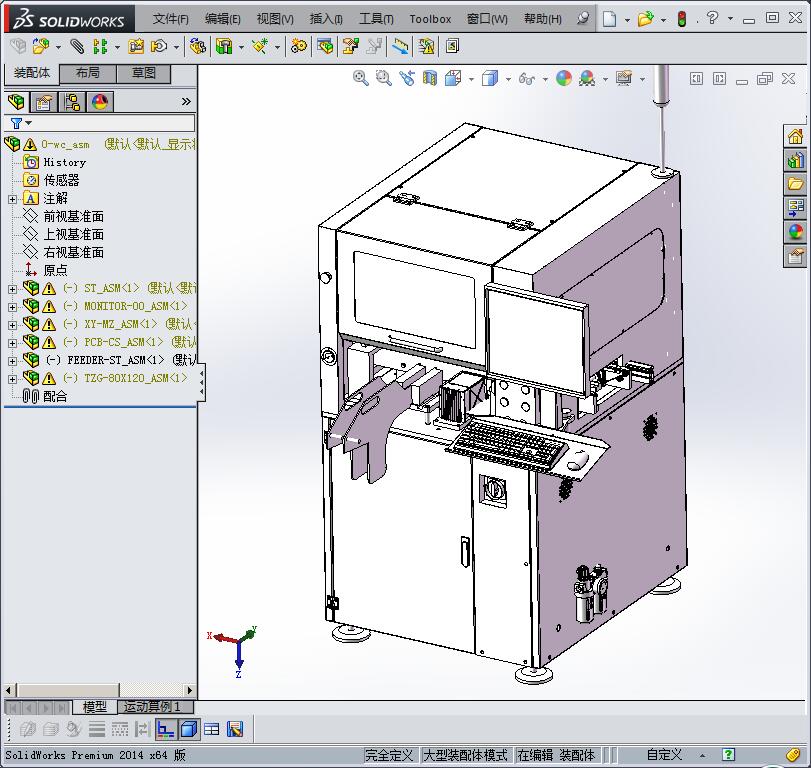Open the Hide/Show Items glasses dropdown arrow
The image size is (811, 768).
click(545, 80)
